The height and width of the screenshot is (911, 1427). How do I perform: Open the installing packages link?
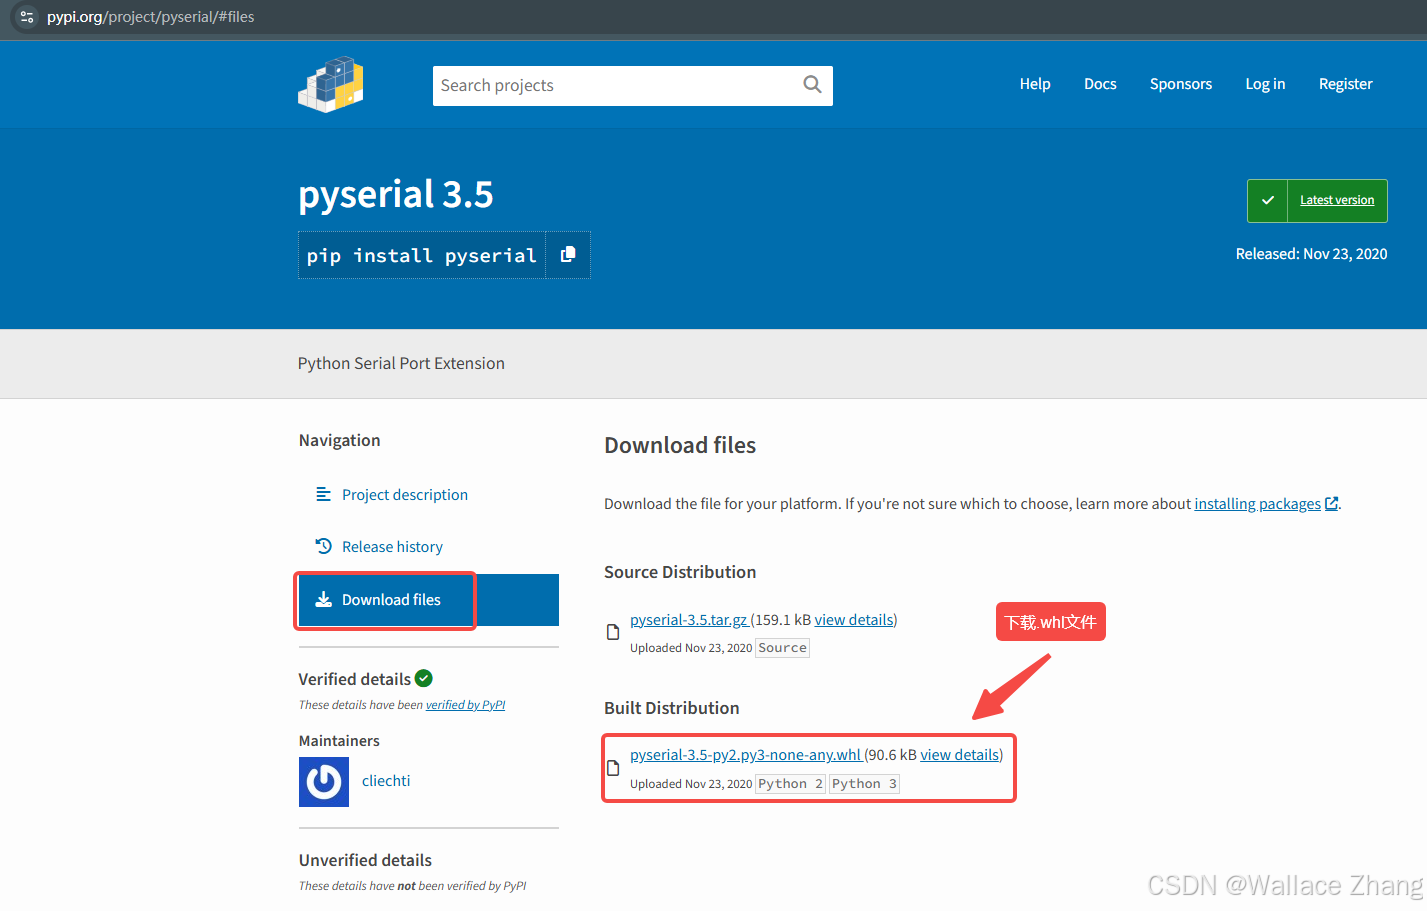(x=1257, y=504)
